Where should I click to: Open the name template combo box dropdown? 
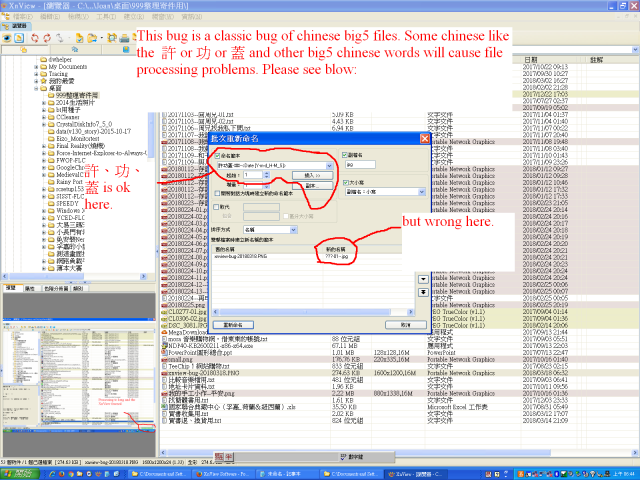tap(329, 166)
